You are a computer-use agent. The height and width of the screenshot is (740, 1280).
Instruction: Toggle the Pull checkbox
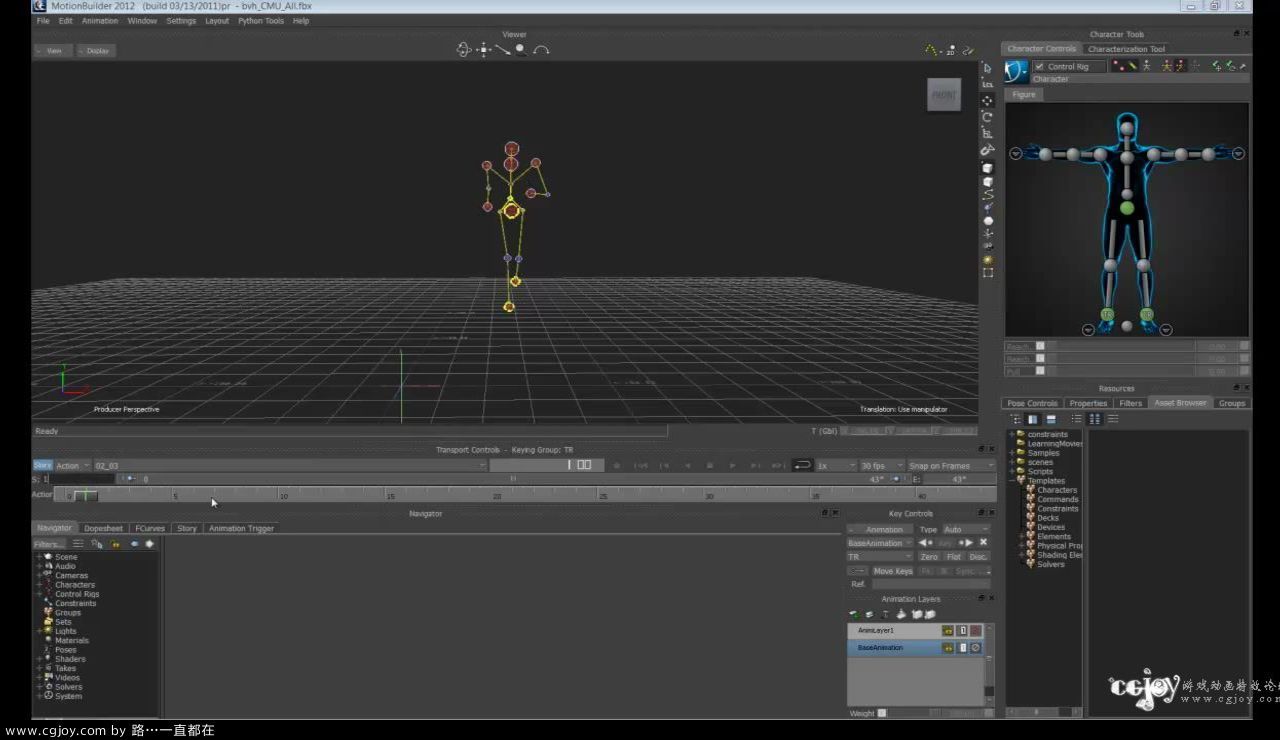(x=1040, y=371)
